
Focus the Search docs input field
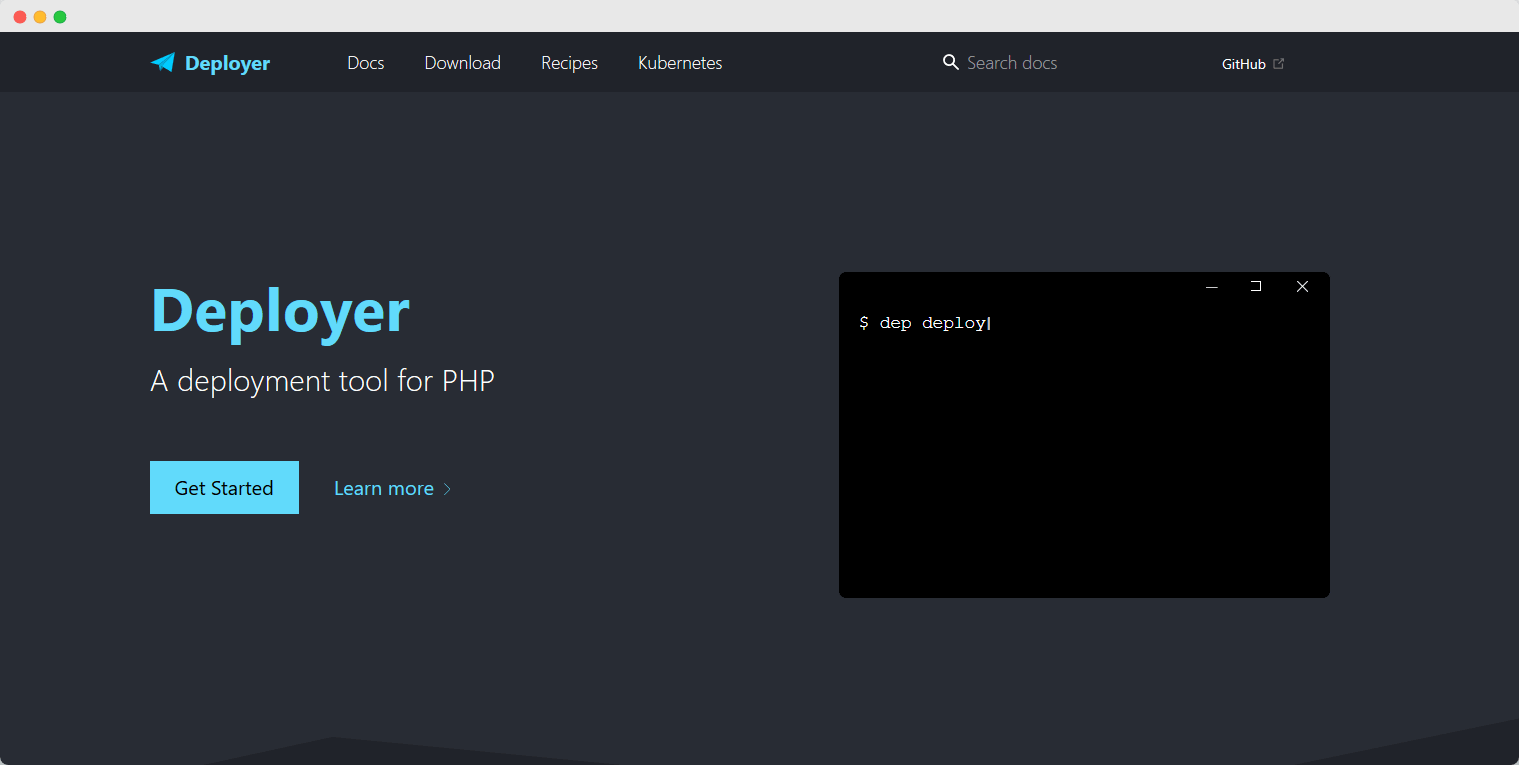pyautogui.click(x=1012, y=63)
